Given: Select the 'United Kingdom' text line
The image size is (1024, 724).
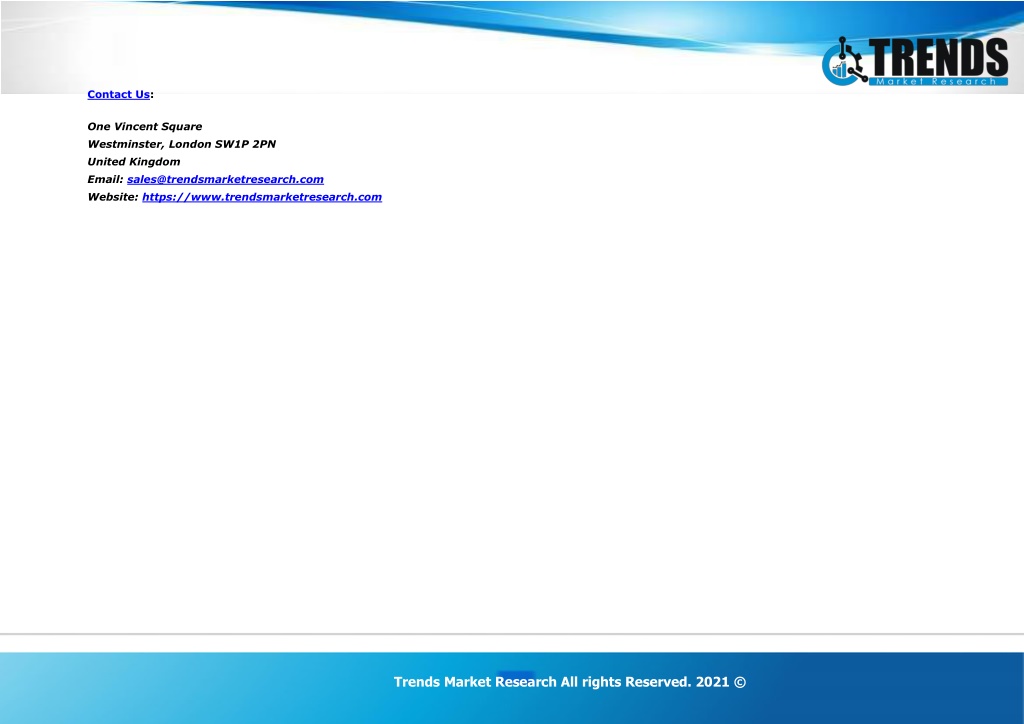Looking at the screenshot, I should [x=134, y=162].
